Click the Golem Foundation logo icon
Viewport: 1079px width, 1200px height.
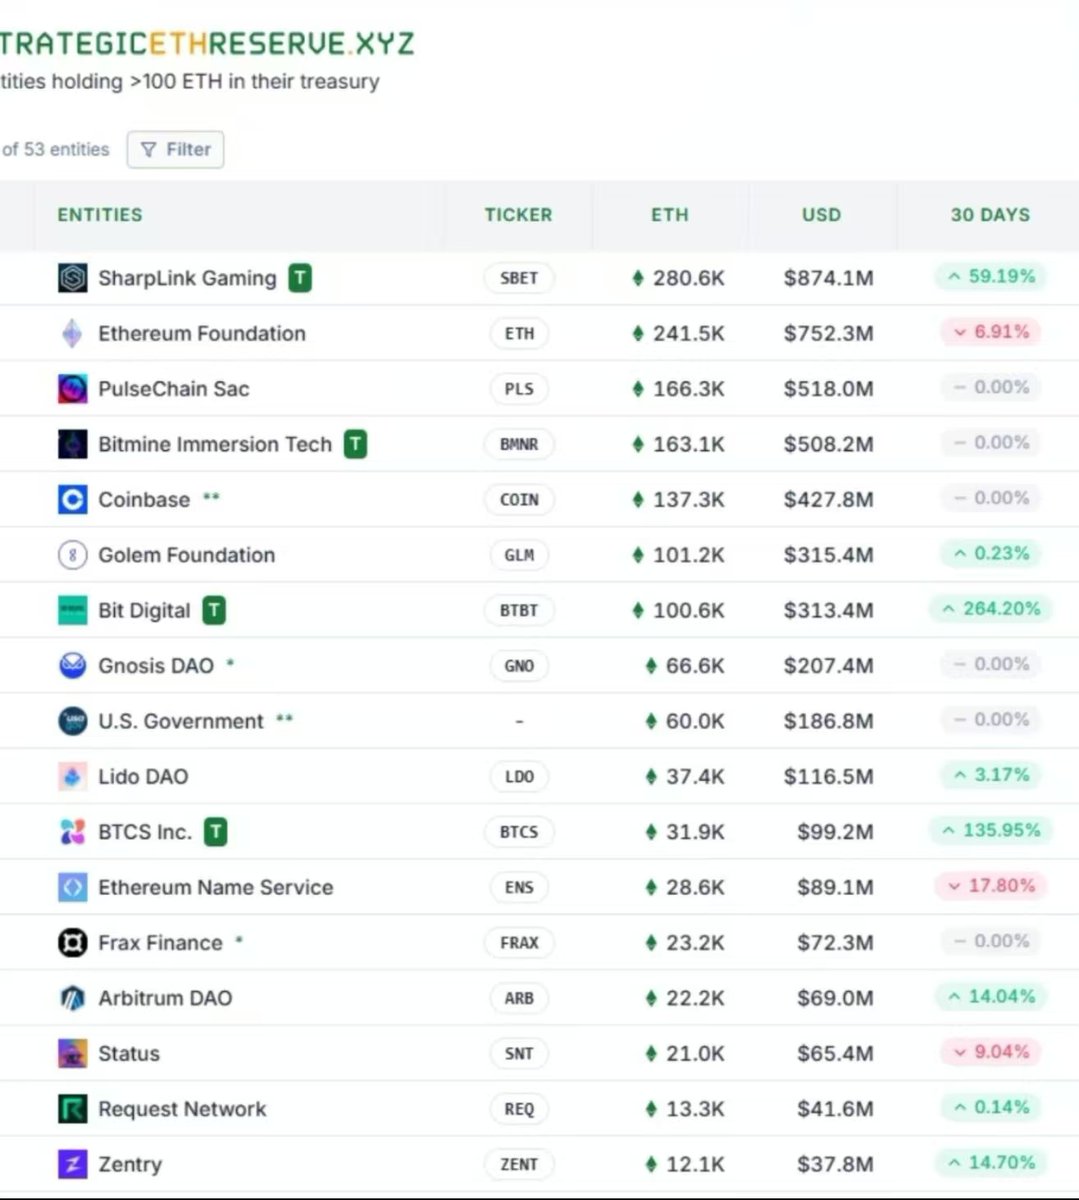coord(72,555)
